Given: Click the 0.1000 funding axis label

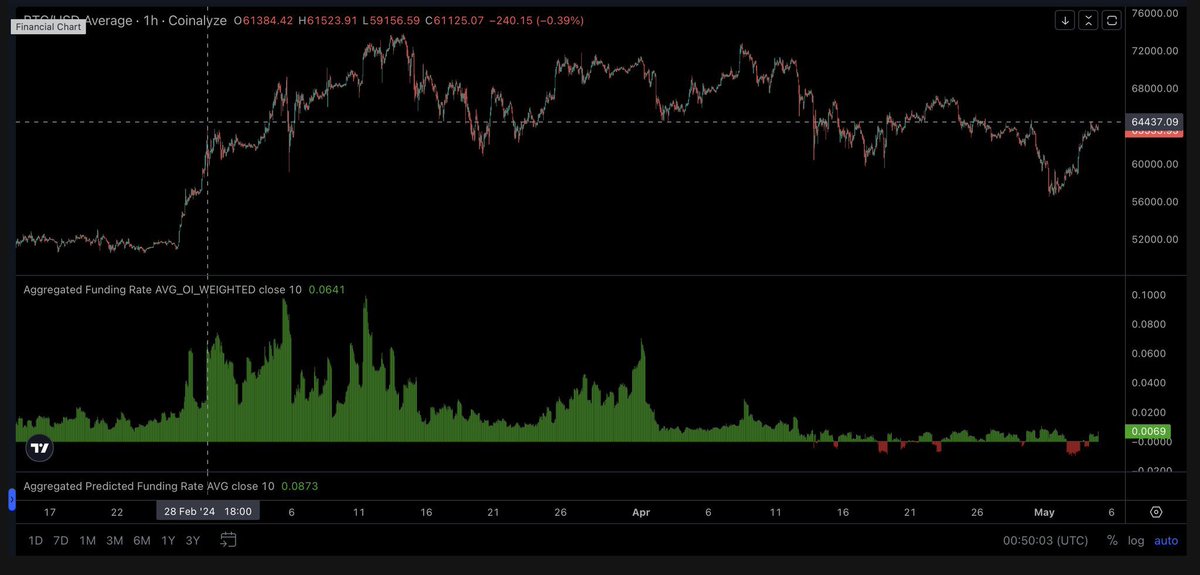Looking at the screenshot, I should [1150, 295].
